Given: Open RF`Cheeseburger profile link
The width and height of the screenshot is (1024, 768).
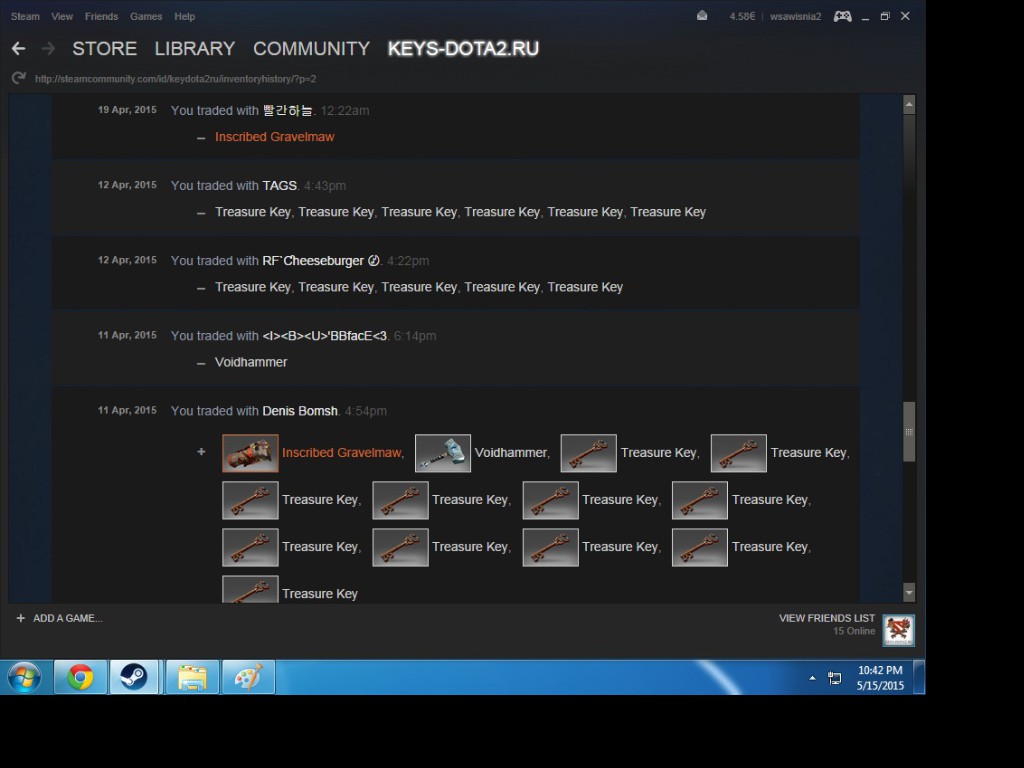Looking at the screenshot, I should pos(321,261).
